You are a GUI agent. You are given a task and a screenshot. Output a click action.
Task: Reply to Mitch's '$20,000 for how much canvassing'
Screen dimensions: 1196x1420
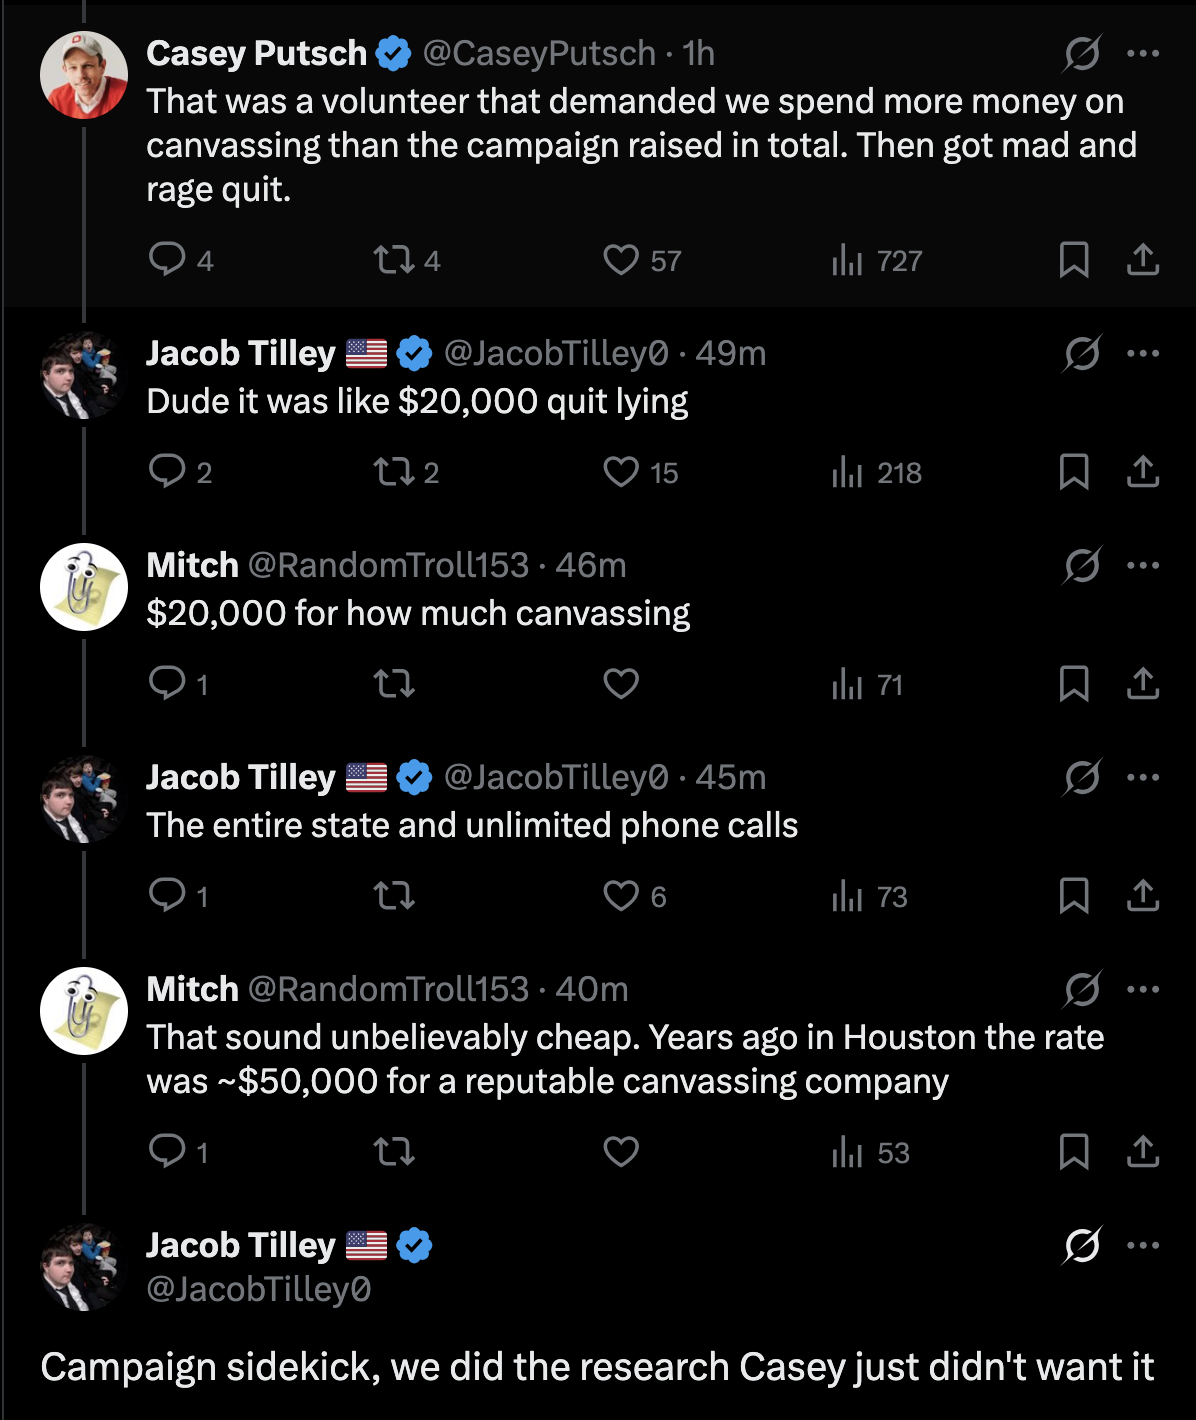coord(166,684)
